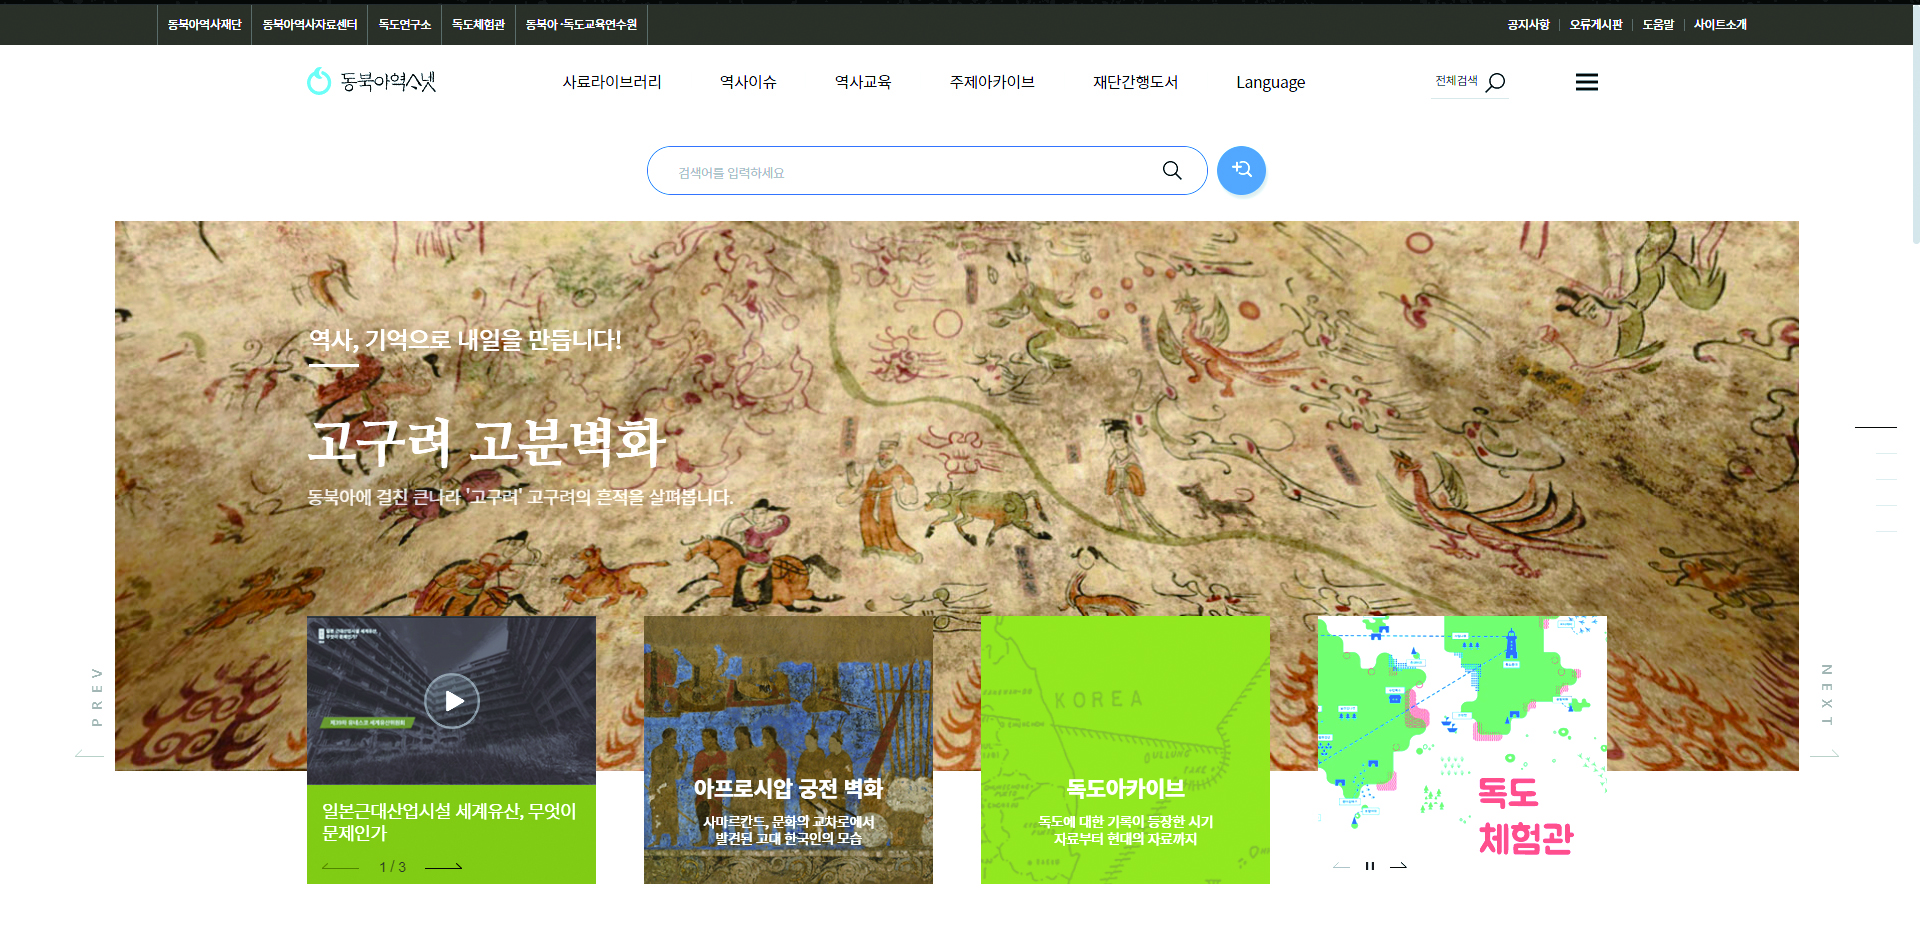Open 역사교육 menu

[863, 82]
